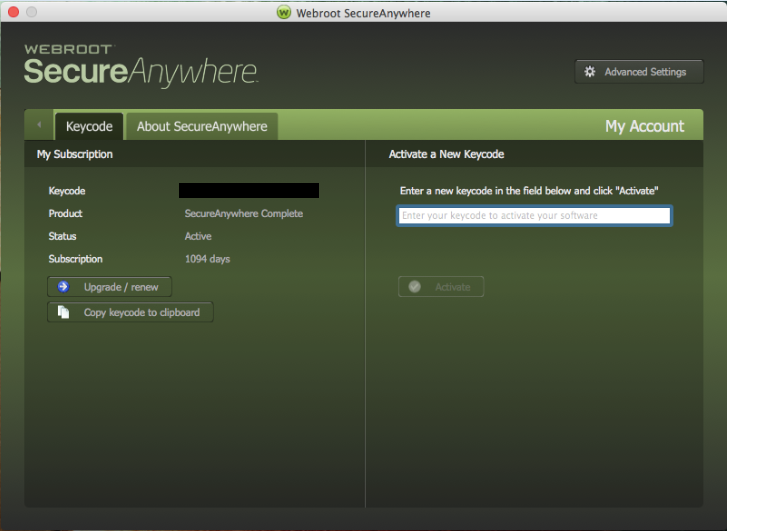Click the 'Subscription' label
This screenshot has width=771, height=531.
(x=75, y=259)
